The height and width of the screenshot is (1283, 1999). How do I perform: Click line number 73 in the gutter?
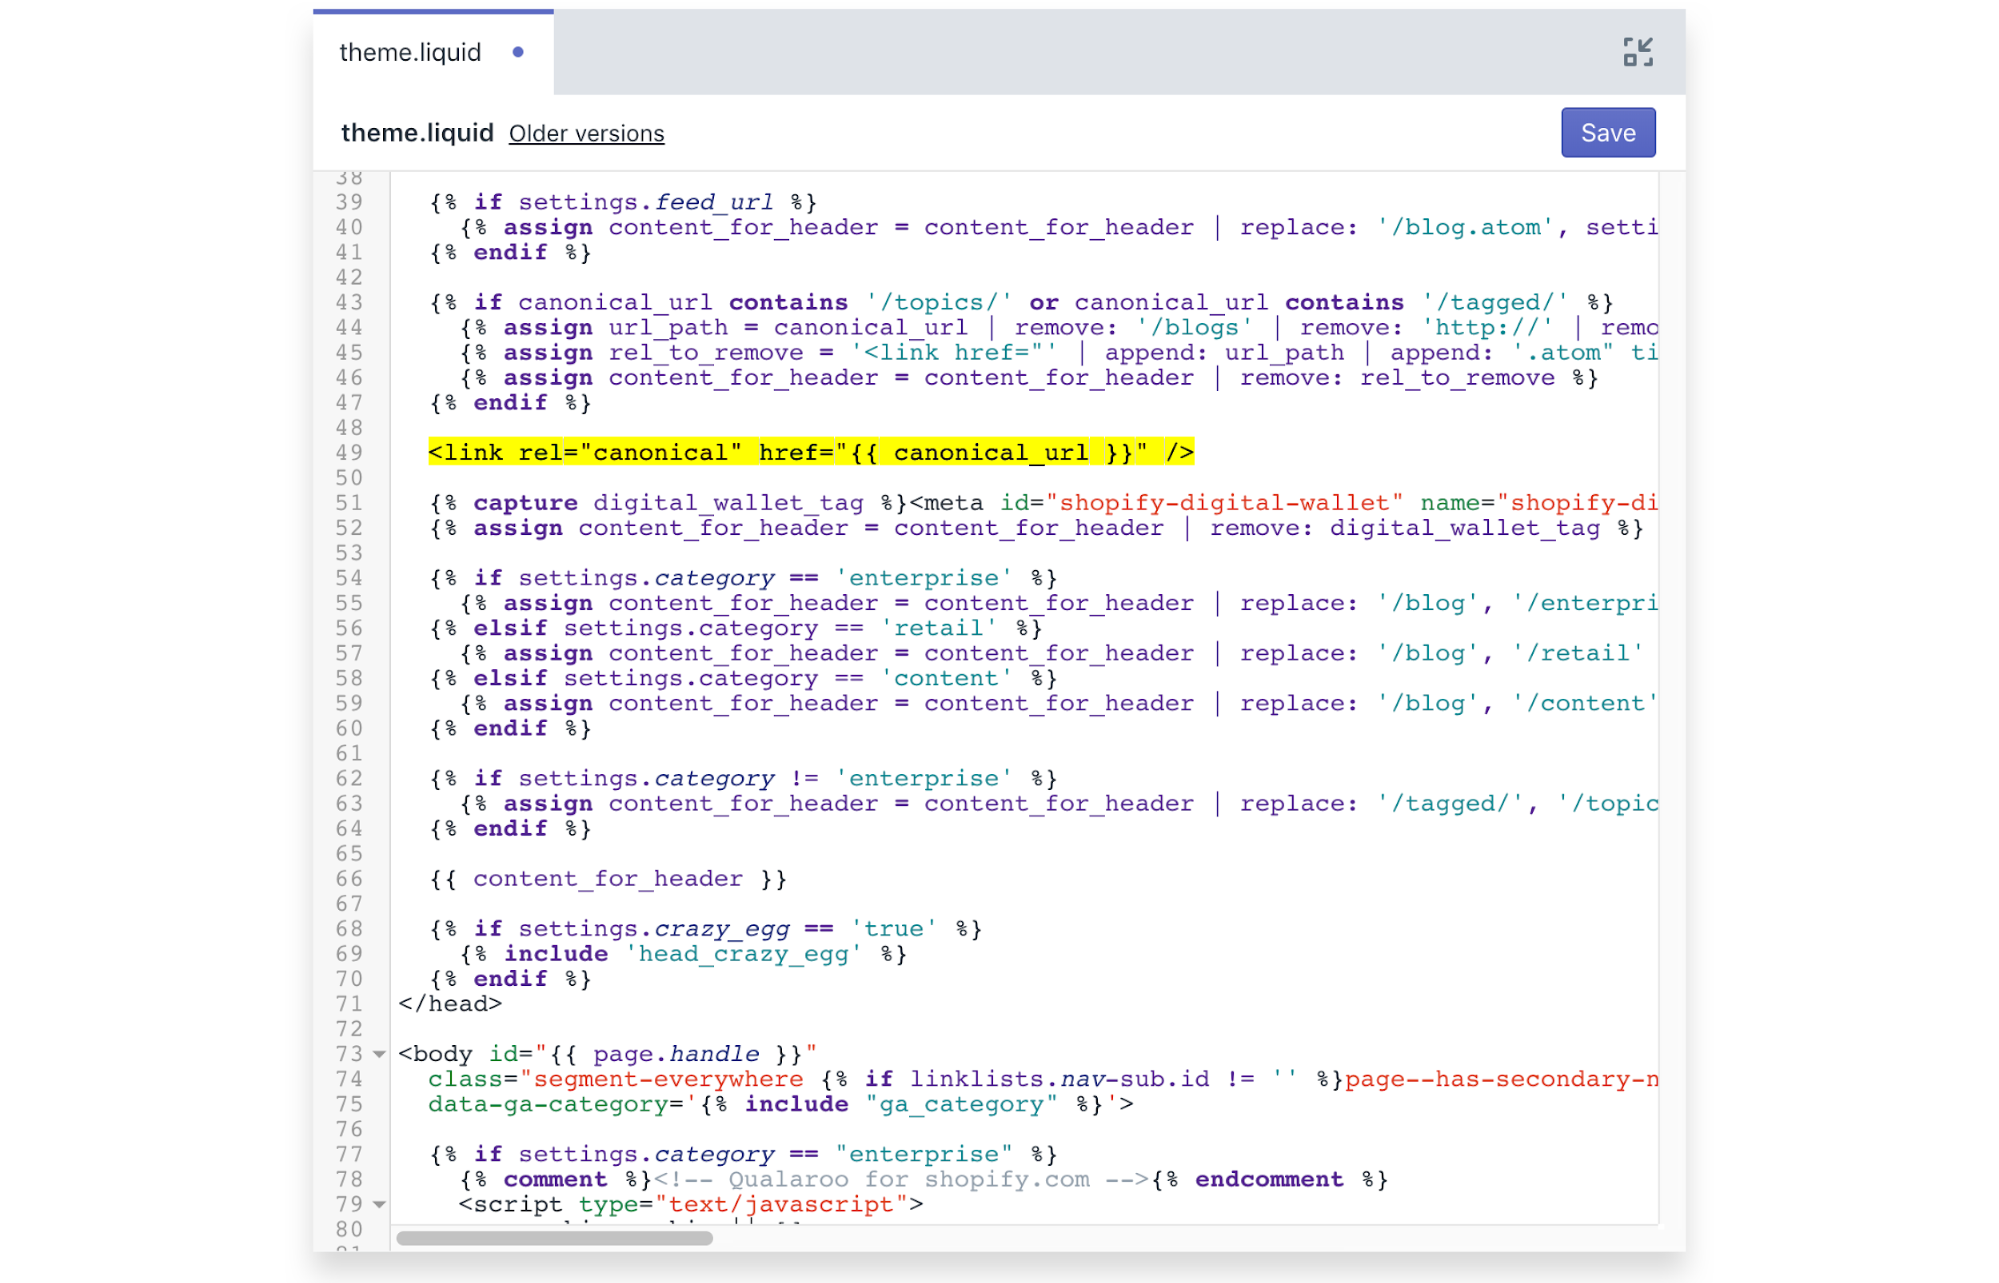(349, 1054)
